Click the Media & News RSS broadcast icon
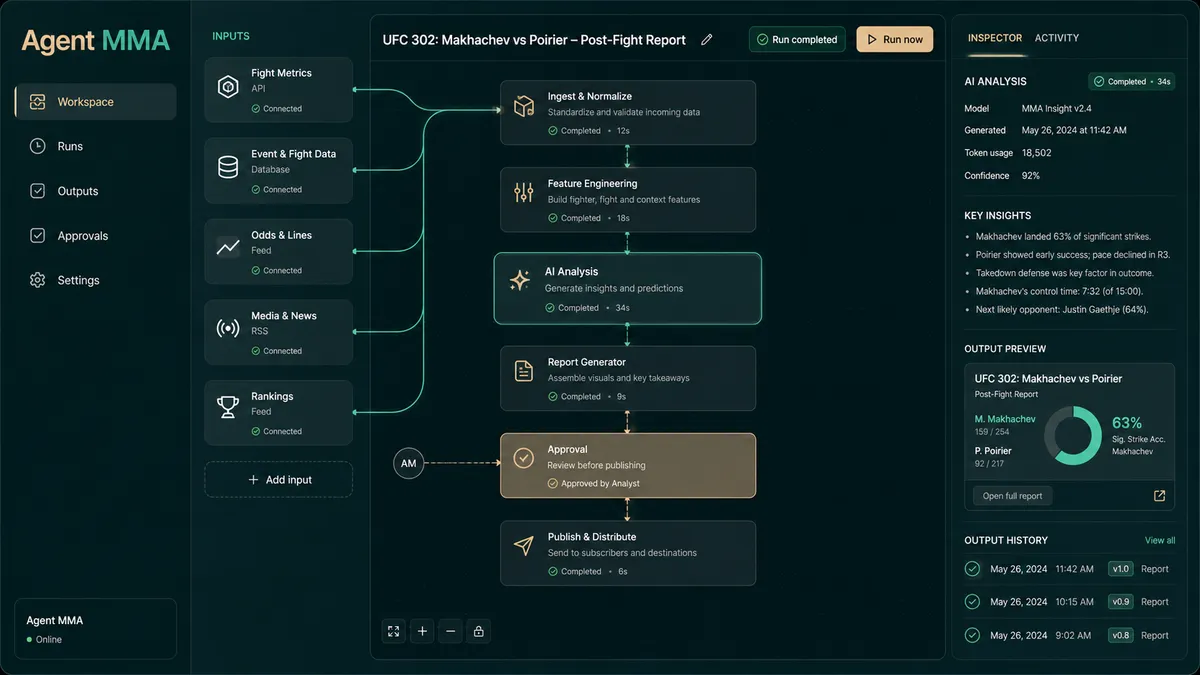This screenshot has height=675, width=1200. tap(228, 328)
